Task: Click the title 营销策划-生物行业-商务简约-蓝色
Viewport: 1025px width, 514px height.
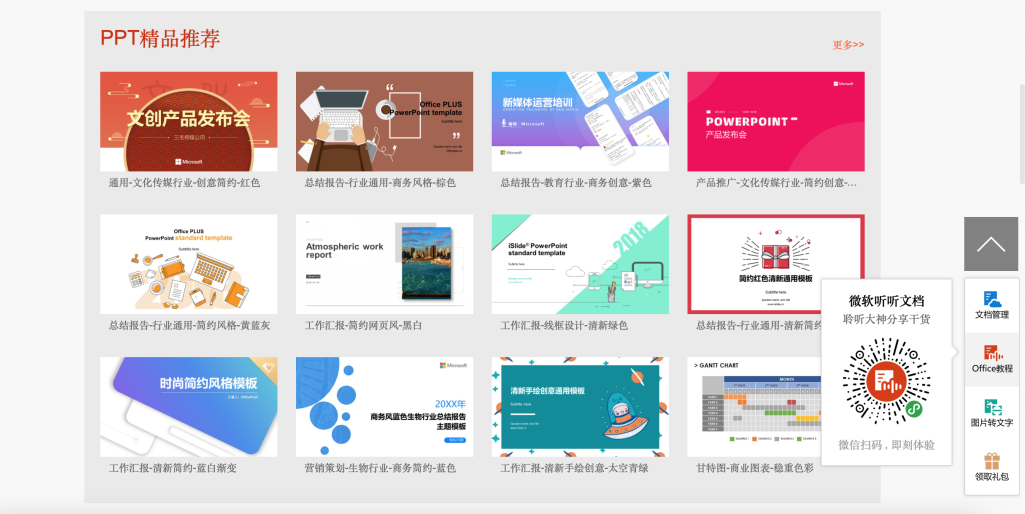Action: pyautogui.click(x=380, y=468)
